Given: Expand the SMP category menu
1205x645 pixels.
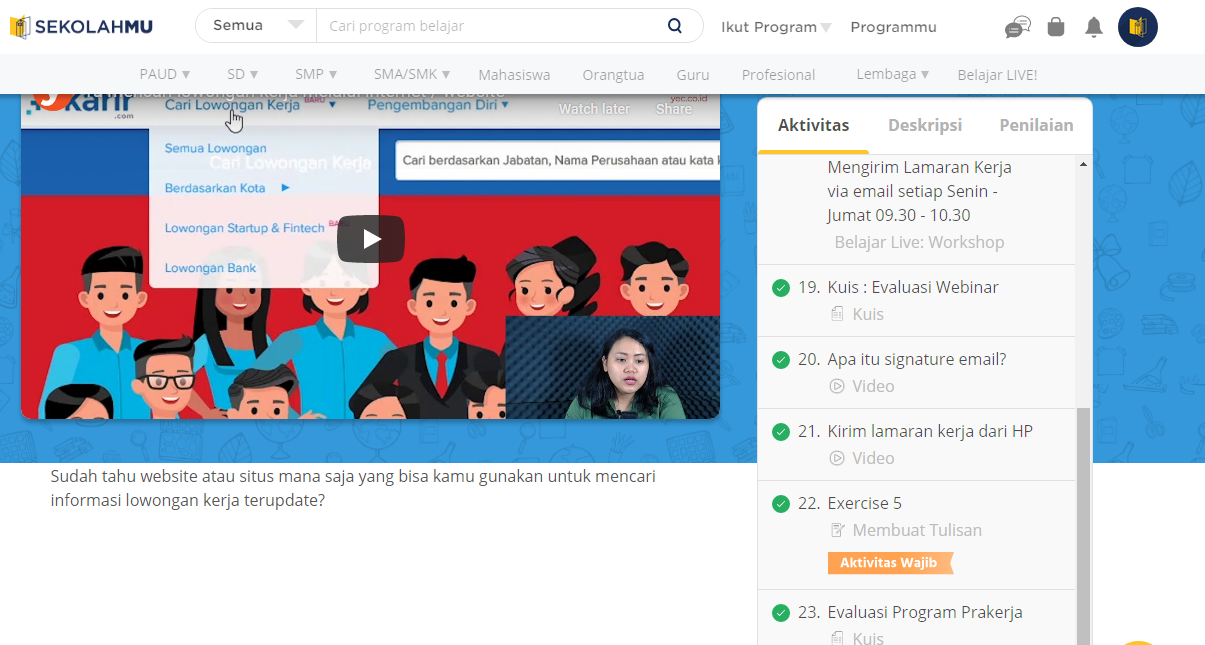Looking at the screenshot, I should tap(316, 74).
